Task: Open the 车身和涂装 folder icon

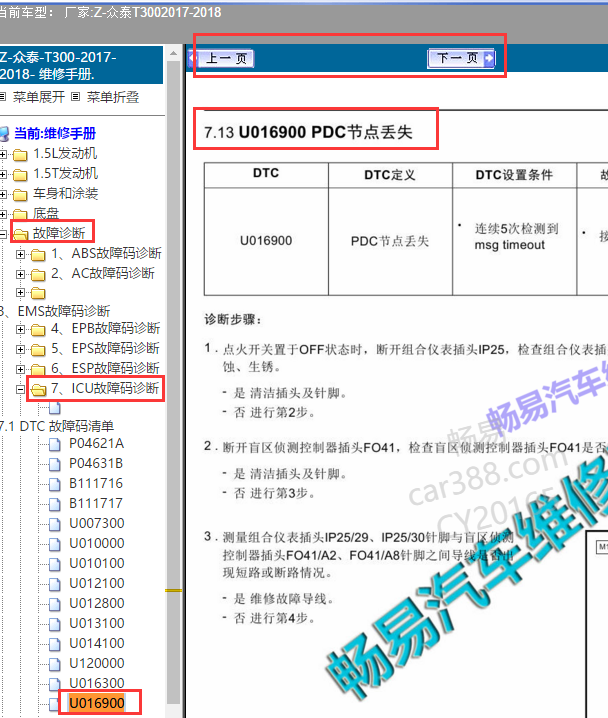Action: 20,195
